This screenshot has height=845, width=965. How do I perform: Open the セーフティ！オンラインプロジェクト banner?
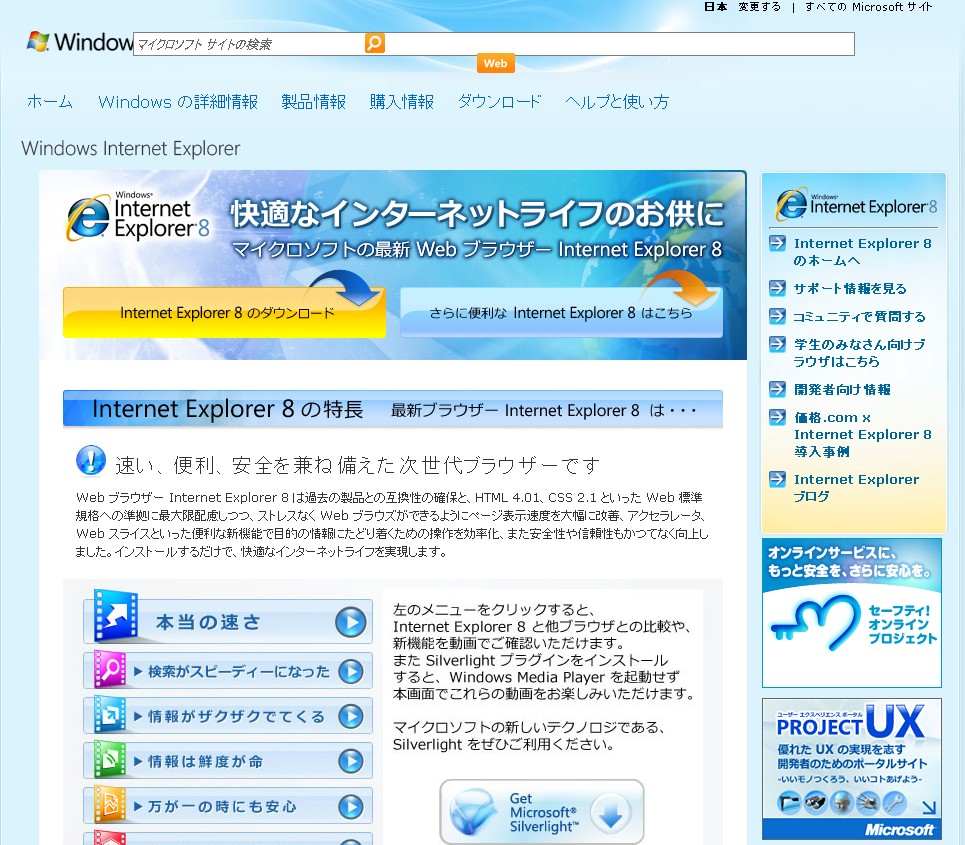pos(852,613)
